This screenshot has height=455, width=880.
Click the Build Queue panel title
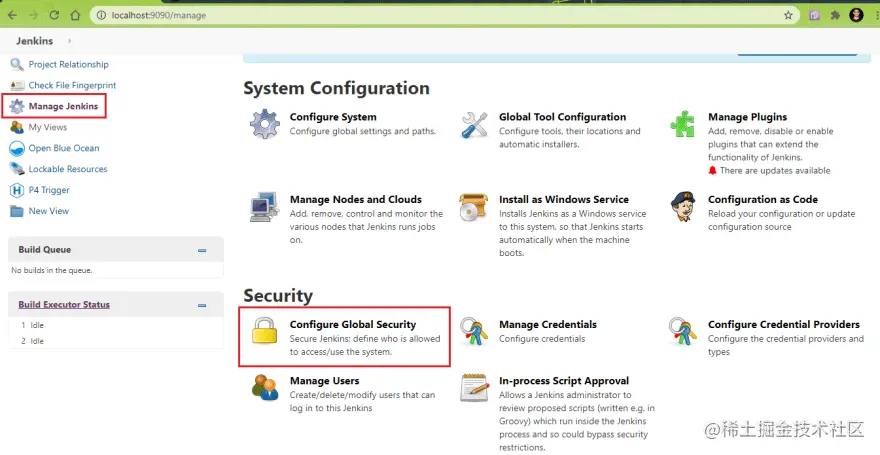[x=44, y=250]
